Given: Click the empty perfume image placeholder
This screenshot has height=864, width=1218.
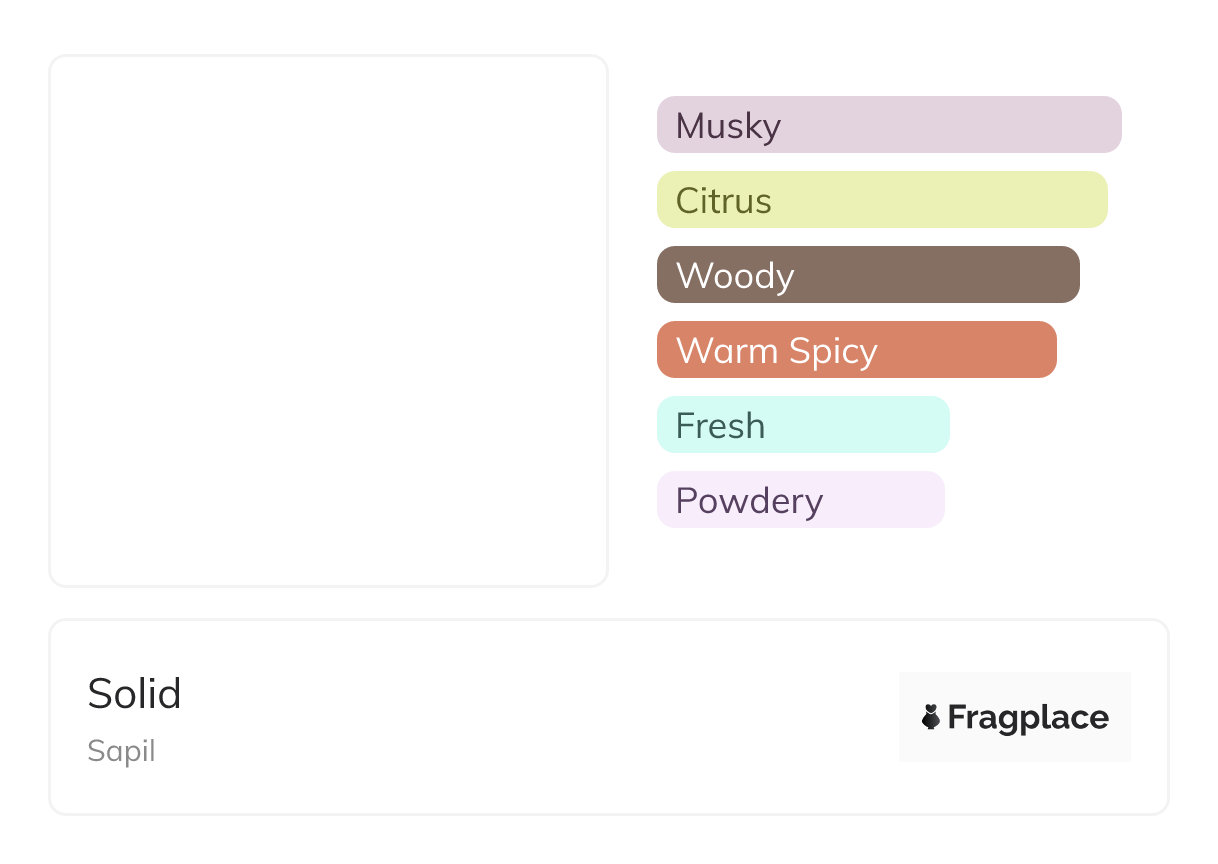Looking at the screenshot, I should [x=328, y=320].
